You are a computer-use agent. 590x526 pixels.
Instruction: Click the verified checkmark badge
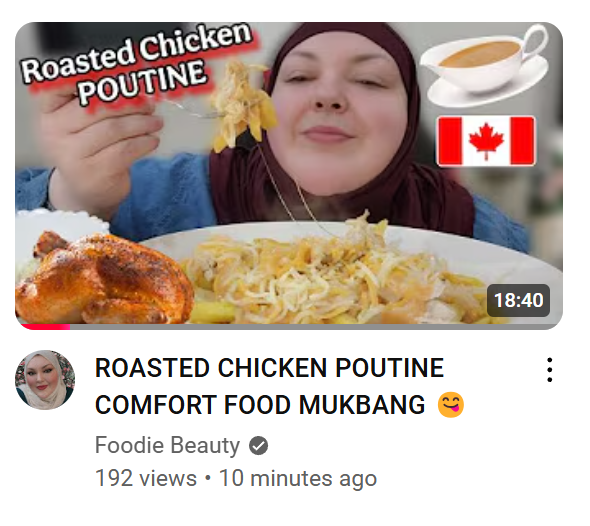(259, 445)
